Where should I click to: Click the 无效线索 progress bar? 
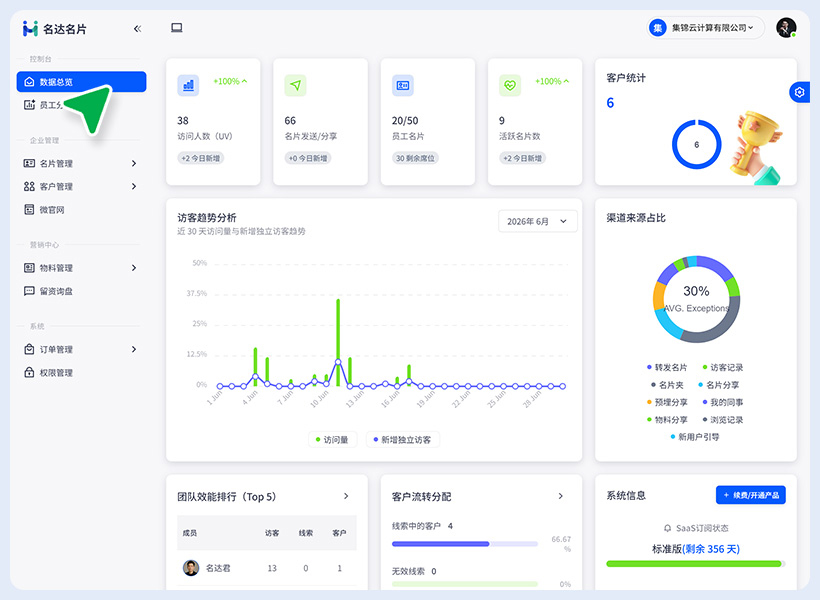point(465,584)
